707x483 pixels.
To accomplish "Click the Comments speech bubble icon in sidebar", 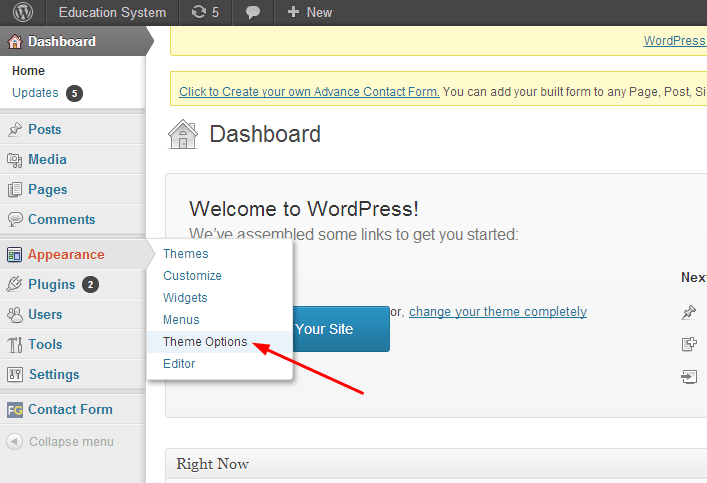I will [x=15, y=219].
